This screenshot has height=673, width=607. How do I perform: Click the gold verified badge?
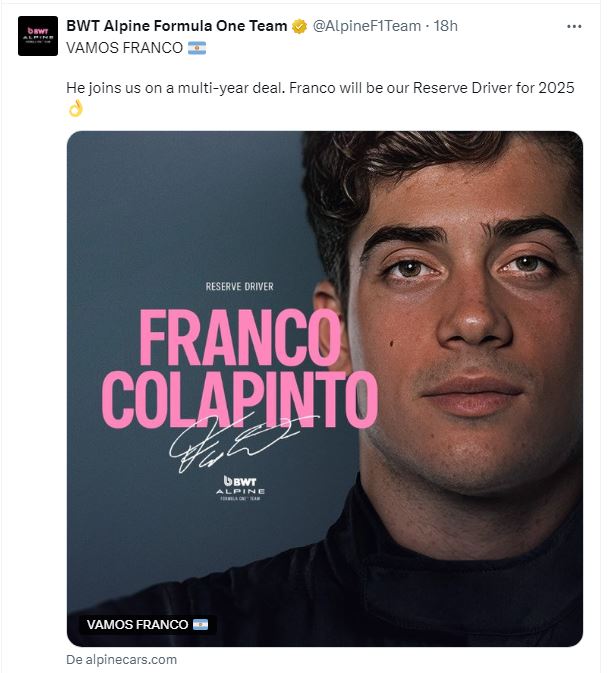click(299, 27)
